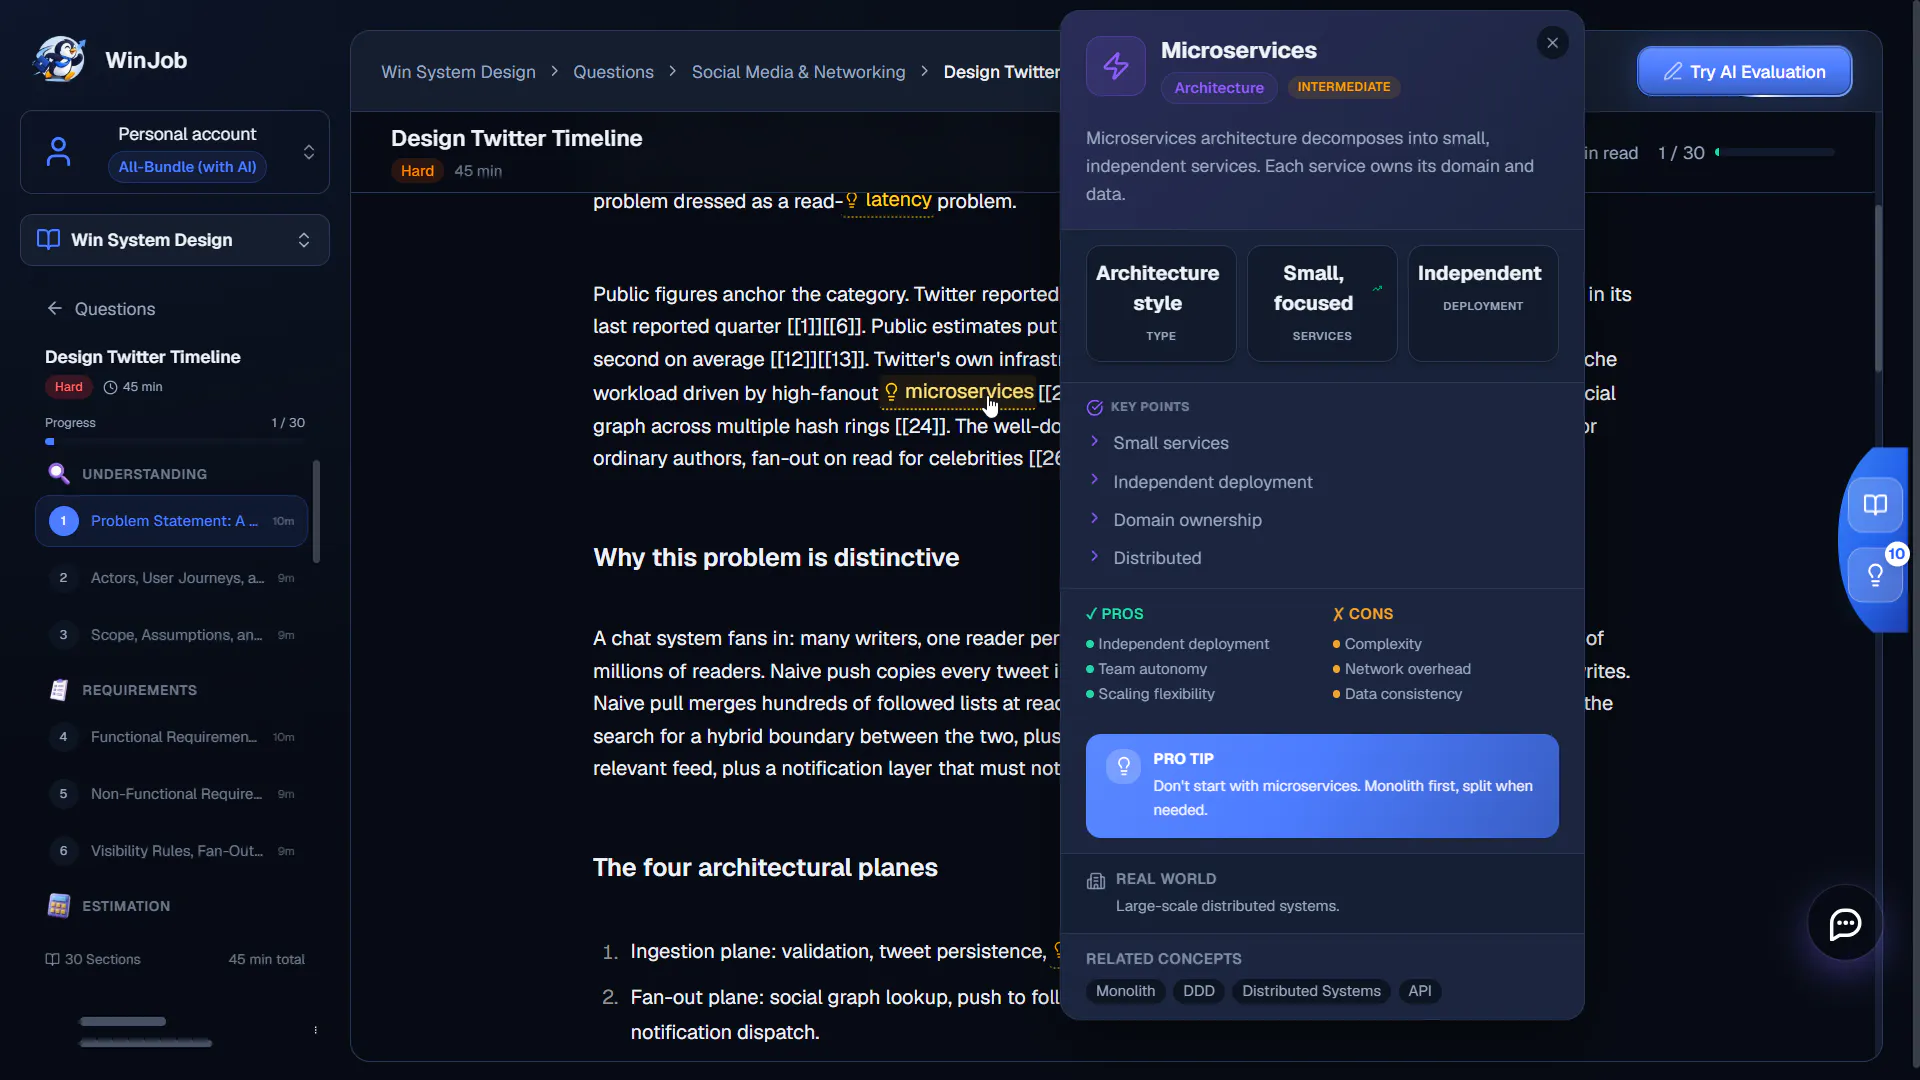The image size is (1920, 1080).
Task: Open the lightbulb hints icon with badge 10
Action: pos(1875,575)
